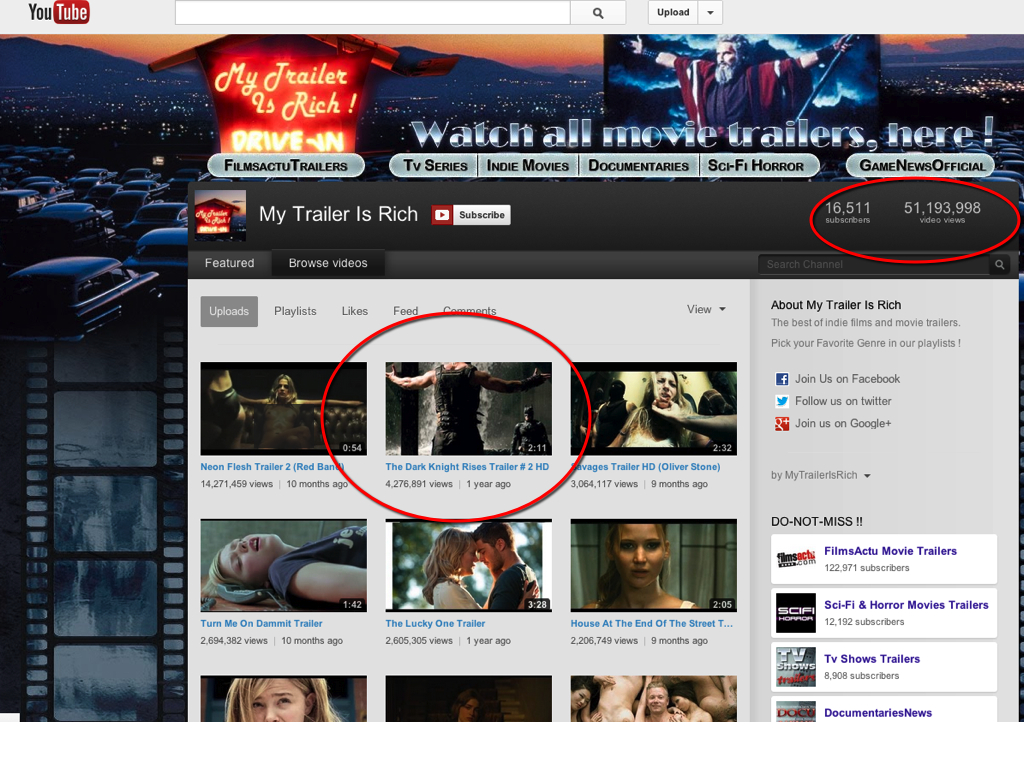Open Savages Trailer HD thumbnail
Image resolution: width=1024 pixels, height=768 pixels.
[x=654, y=409]
